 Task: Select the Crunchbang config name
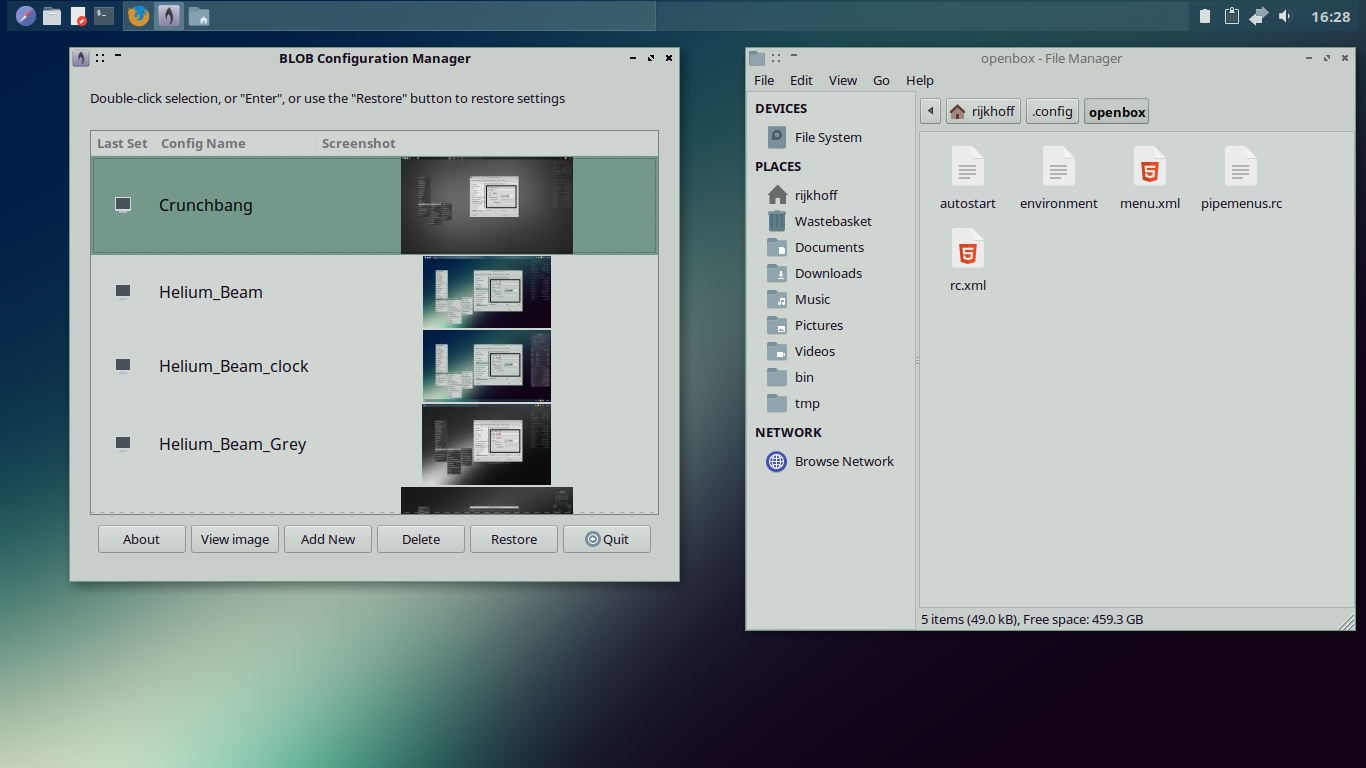coord(205,205)
